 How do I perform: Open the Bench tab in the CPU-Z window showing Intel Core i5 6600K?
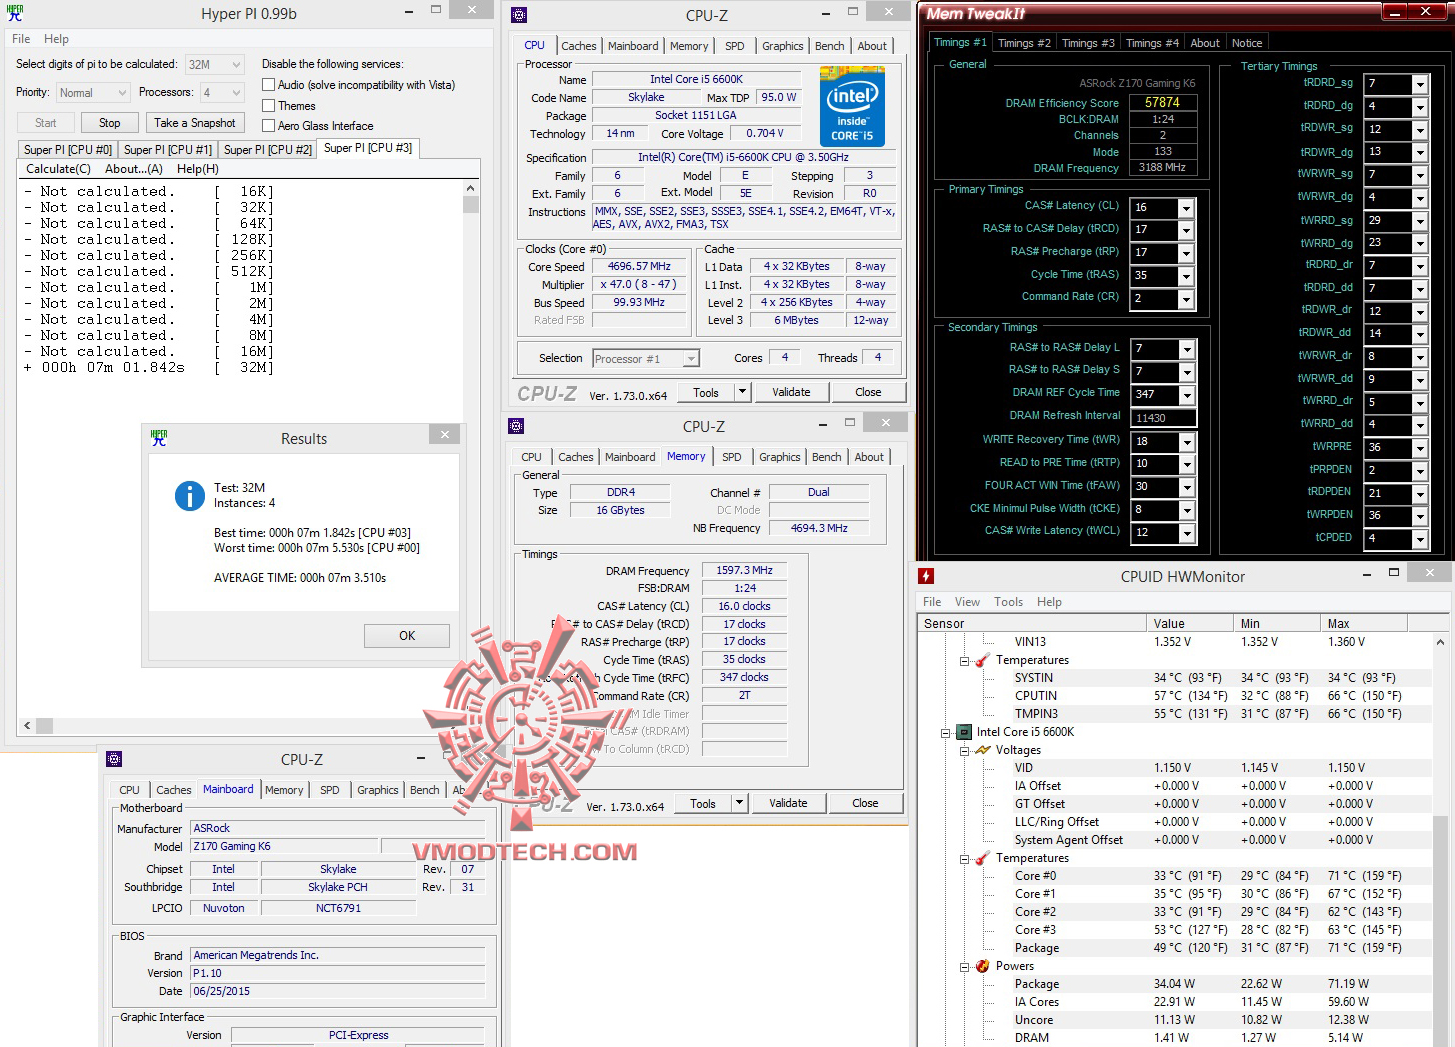[830, 46]
